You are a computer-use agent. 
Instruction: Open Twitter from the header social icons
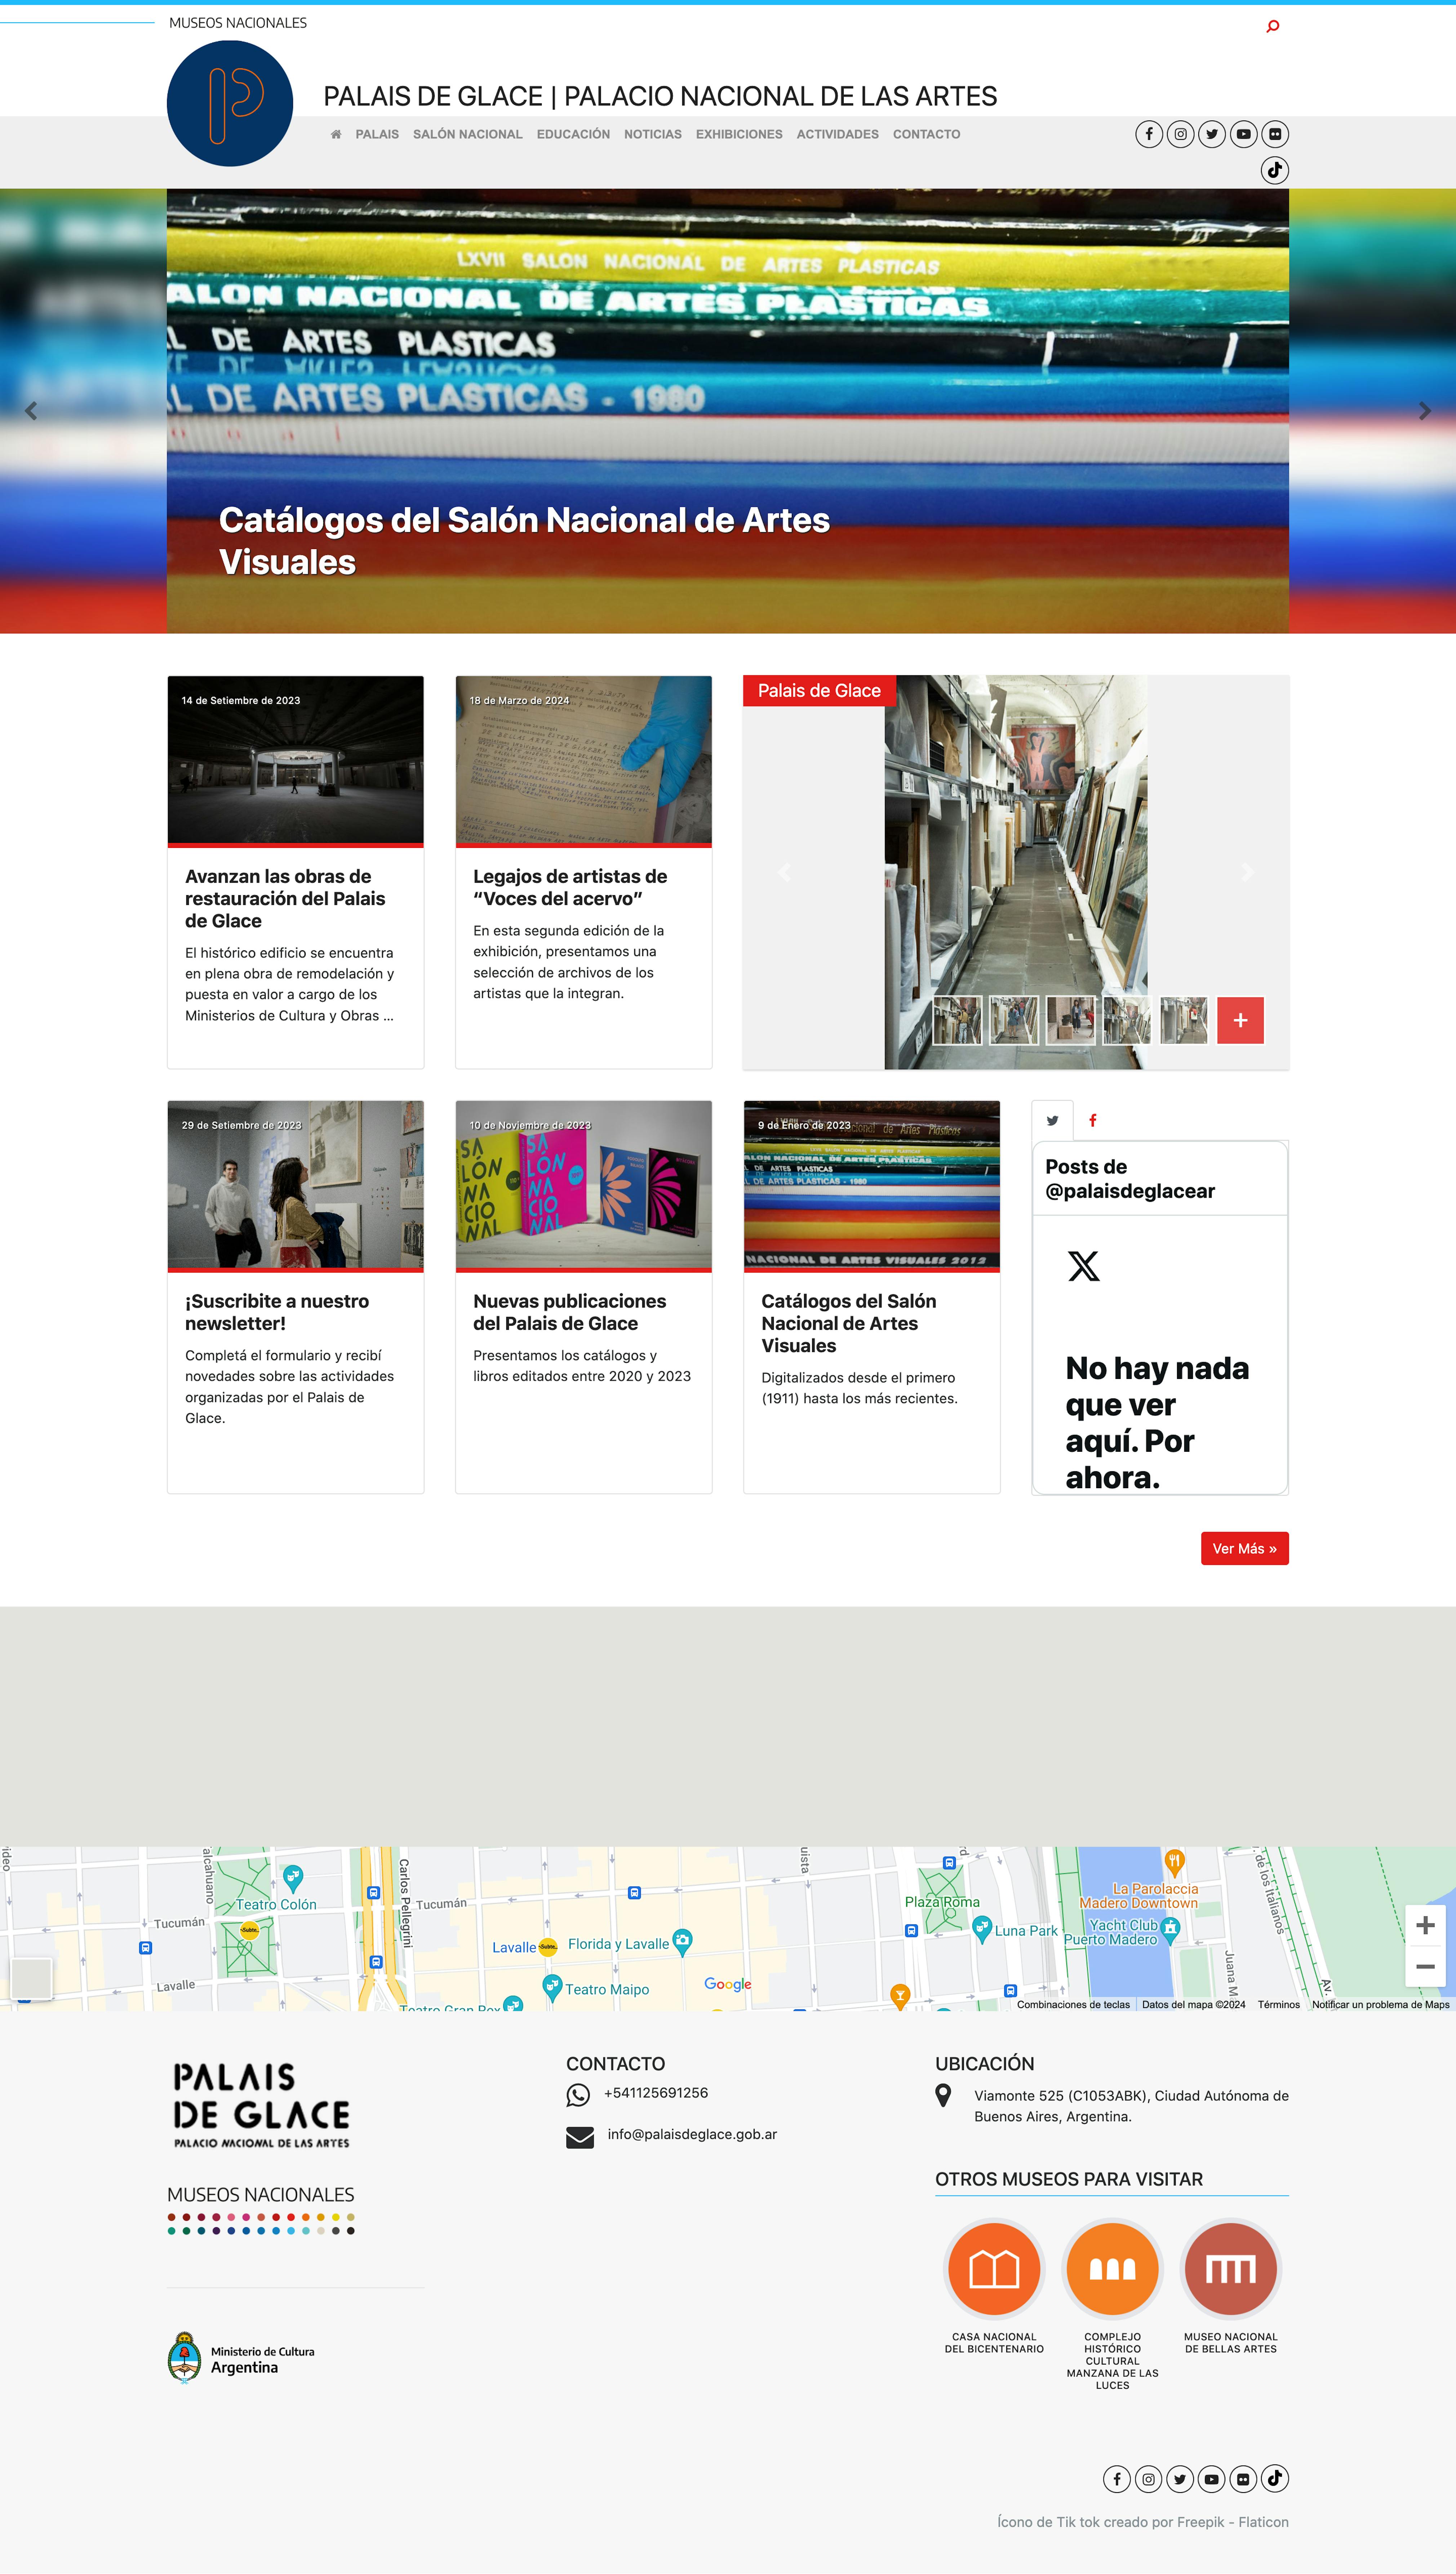pos(1212,134)
